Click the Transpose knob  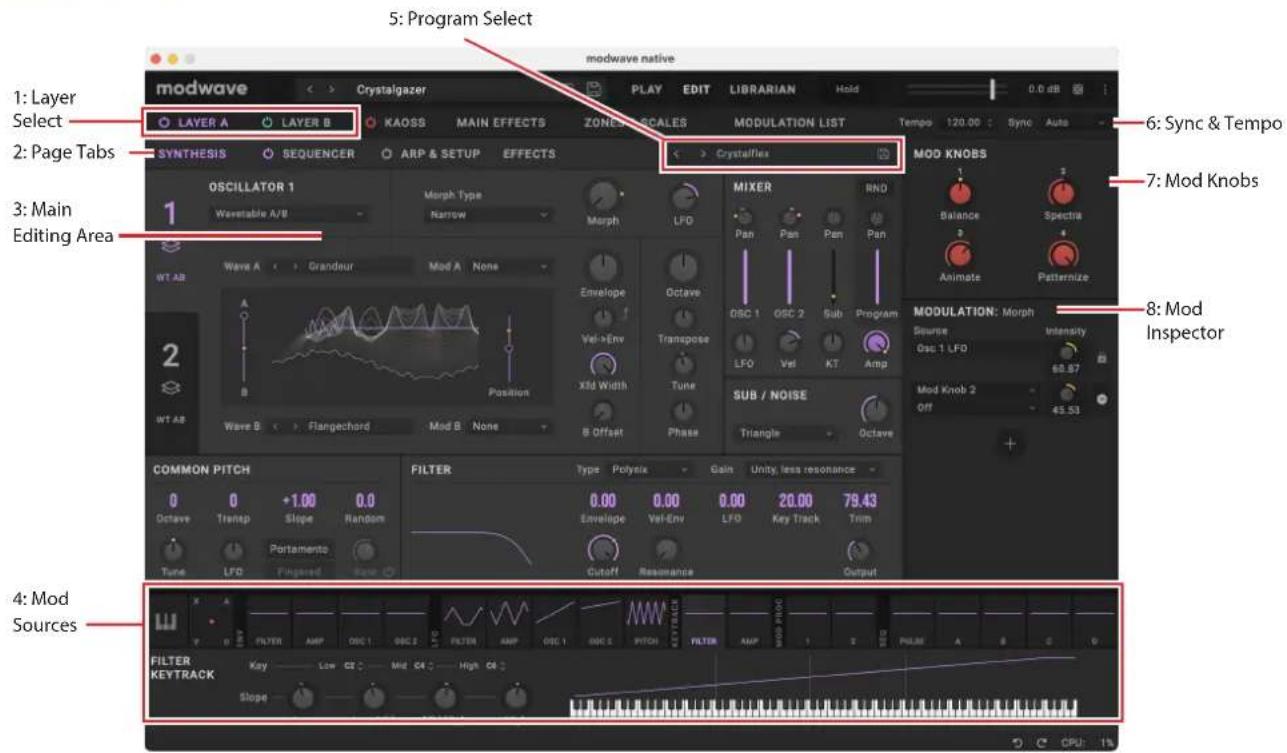[683, 319]
